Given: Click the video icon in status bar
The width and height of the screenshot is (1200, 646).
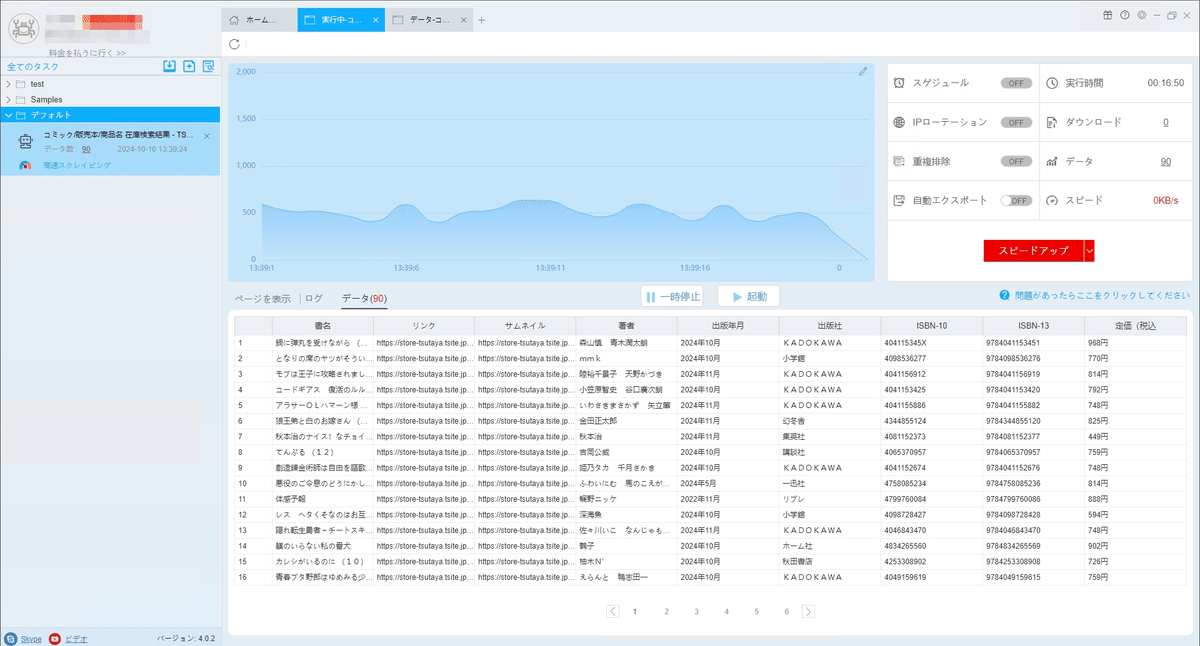Looking at the screenshot, I should pos(55,638).
